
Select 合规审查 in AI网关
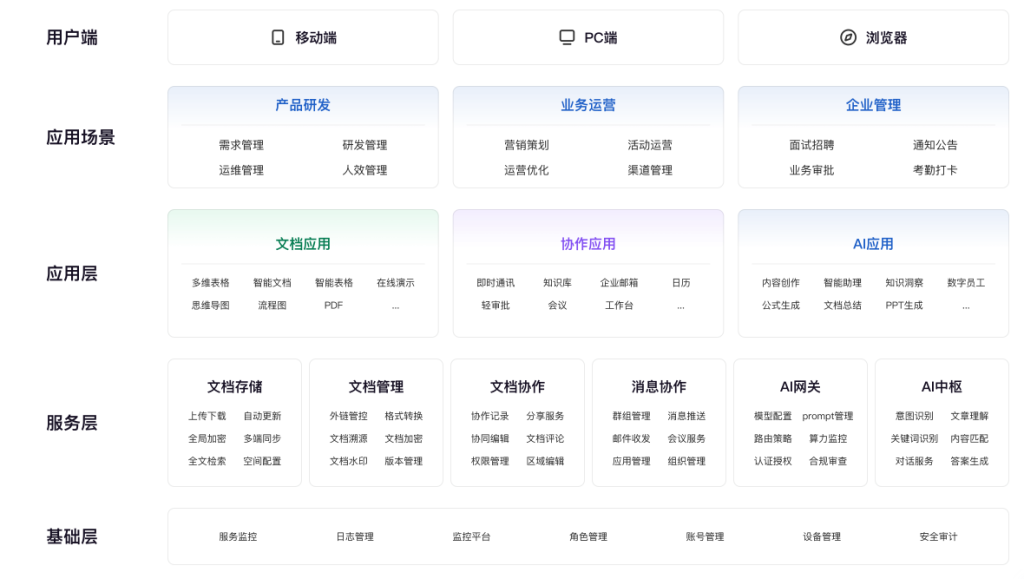pyautogui.click(x=827, y=461)
